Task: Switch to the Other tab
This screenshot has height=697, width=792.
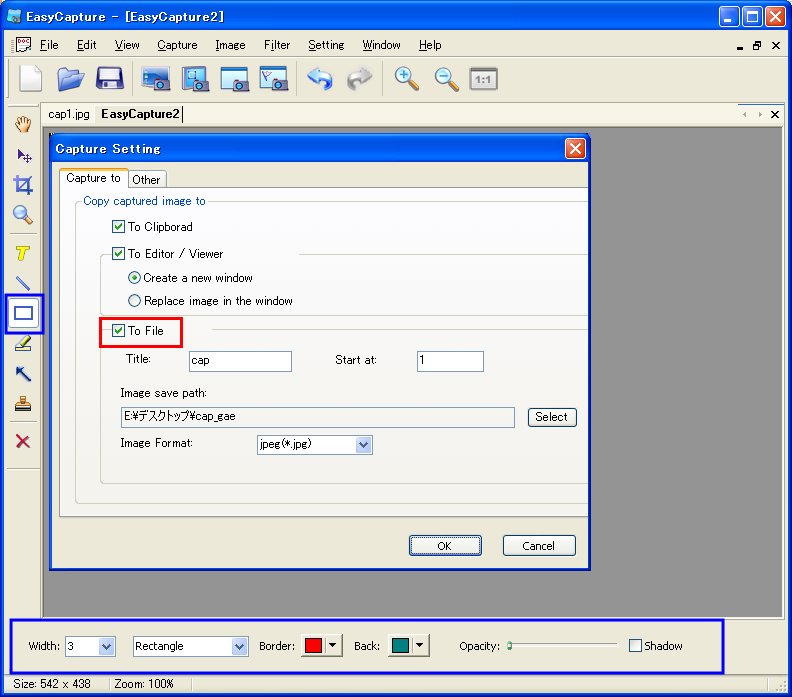Action: coord(146,180)
